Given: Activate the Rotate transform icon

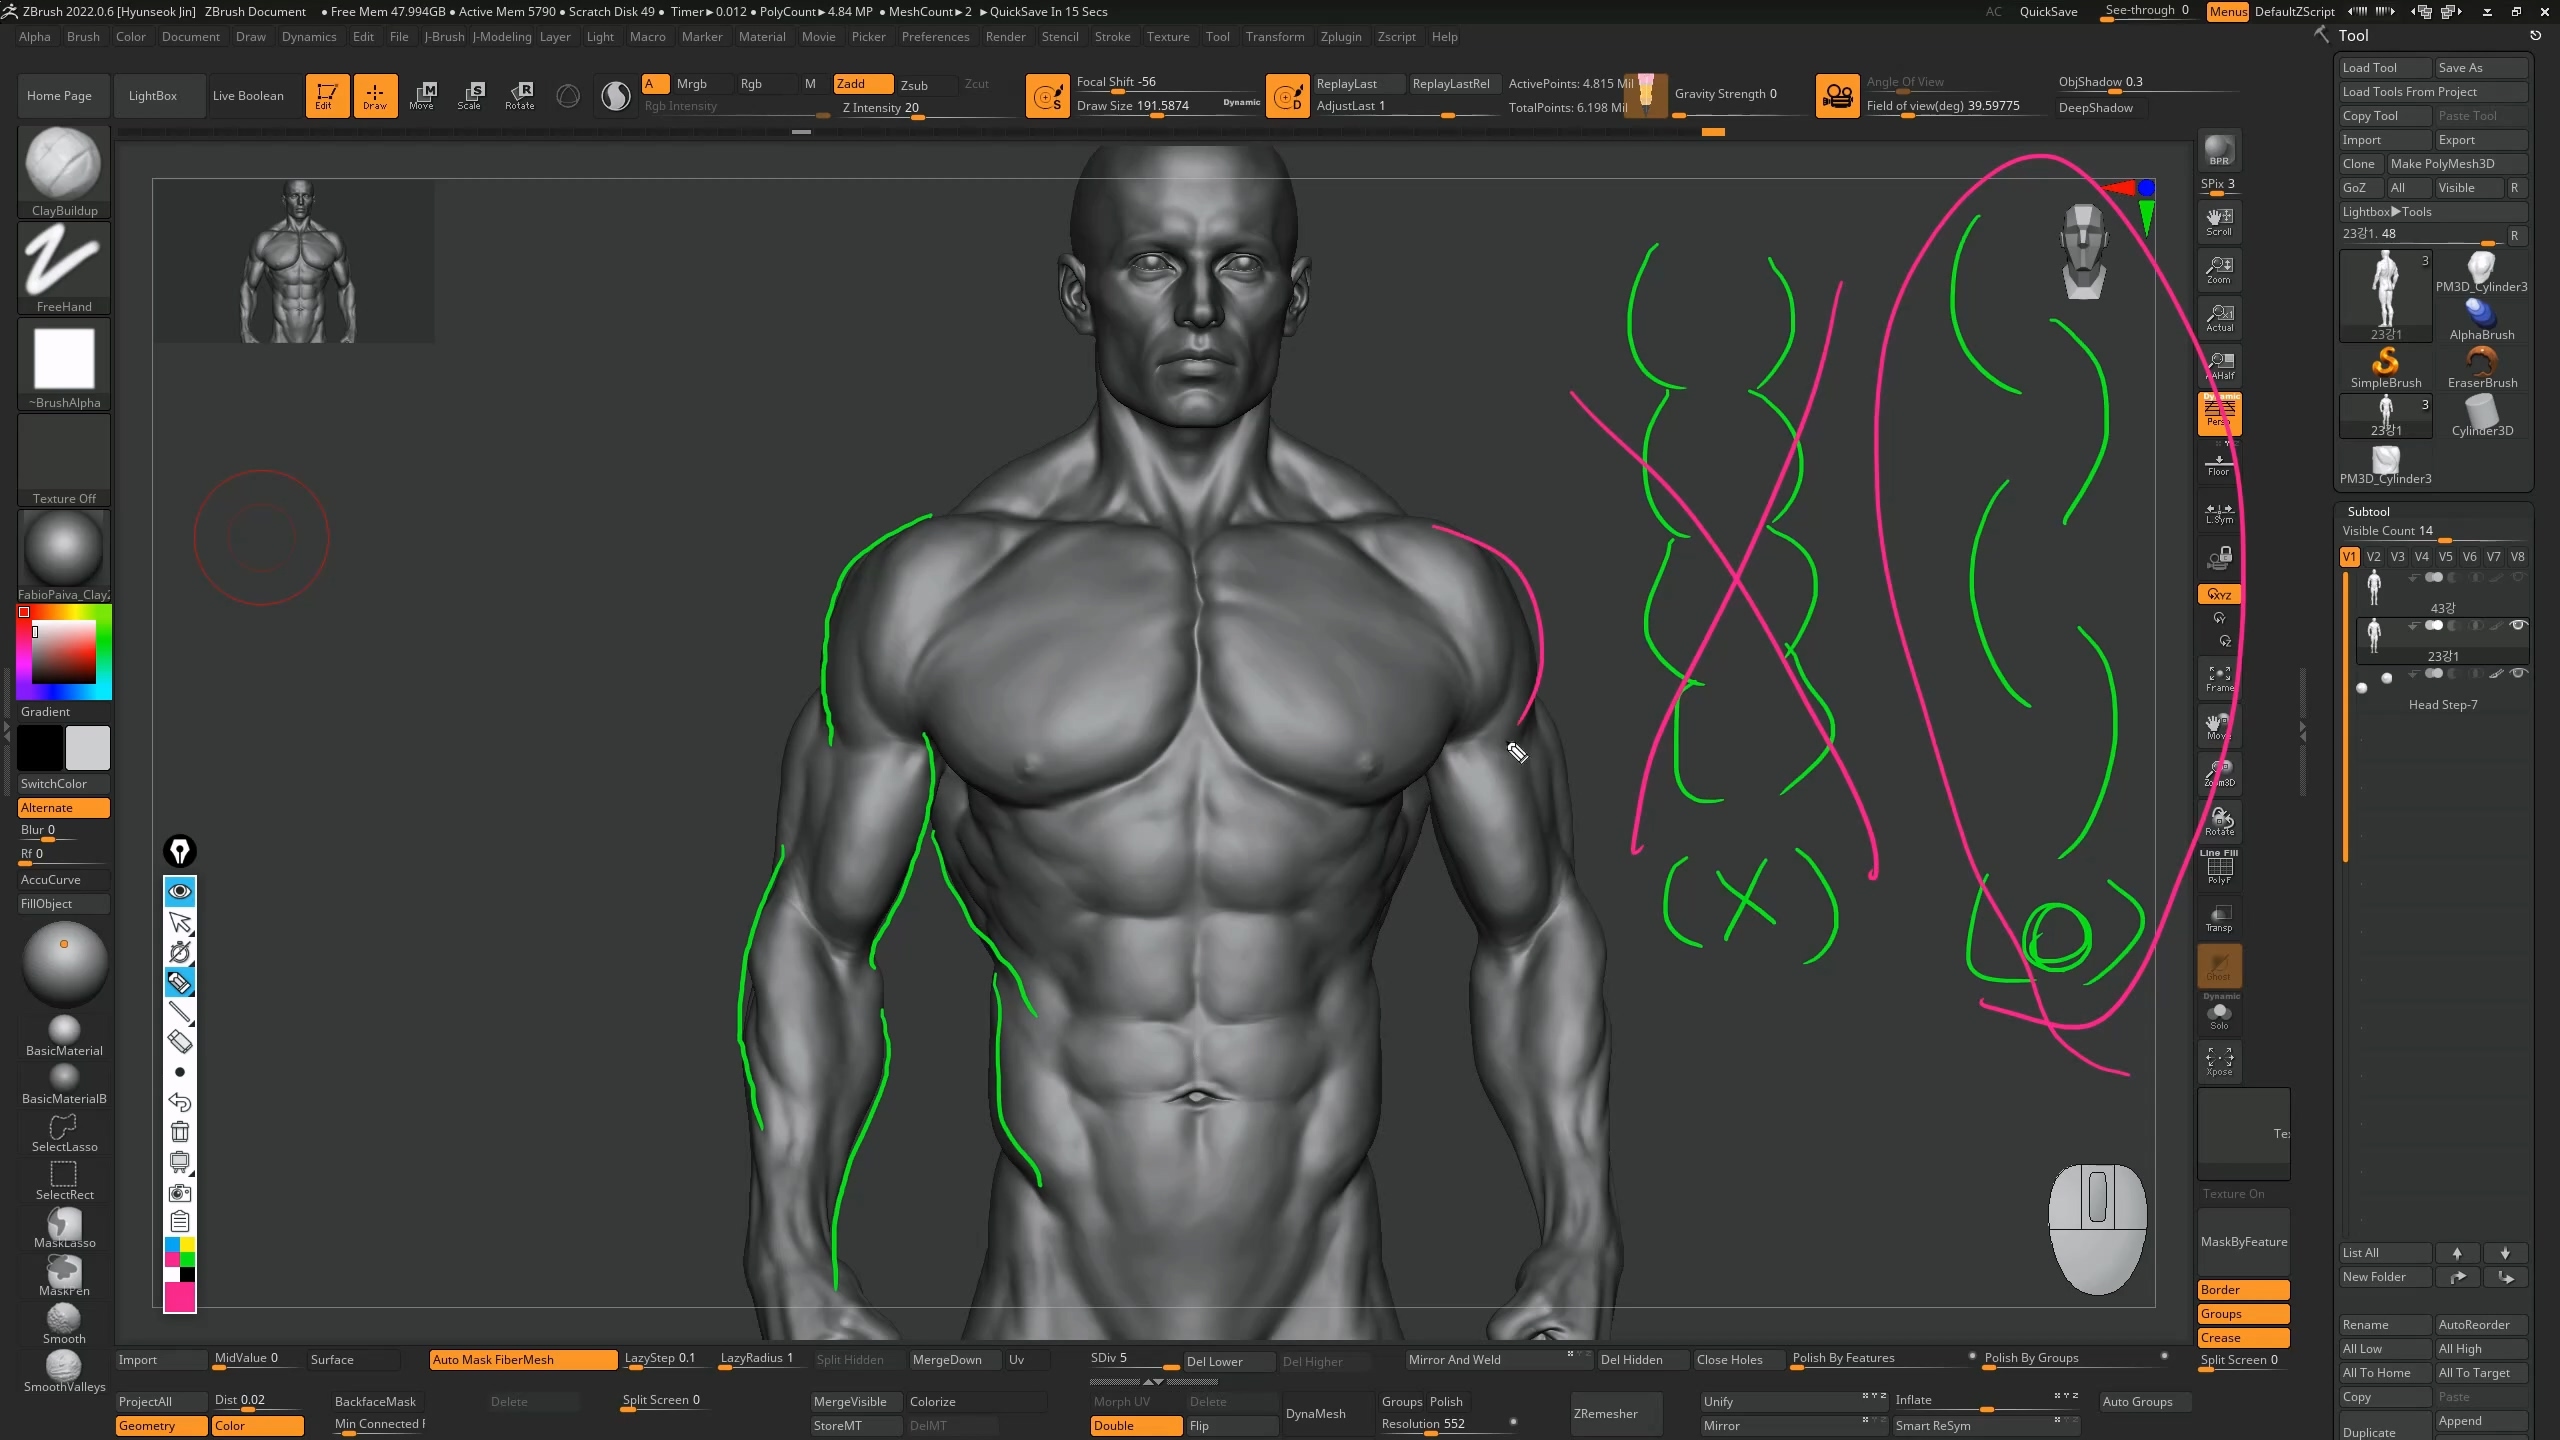Looking at the screenshot, I should coord(520,95).
